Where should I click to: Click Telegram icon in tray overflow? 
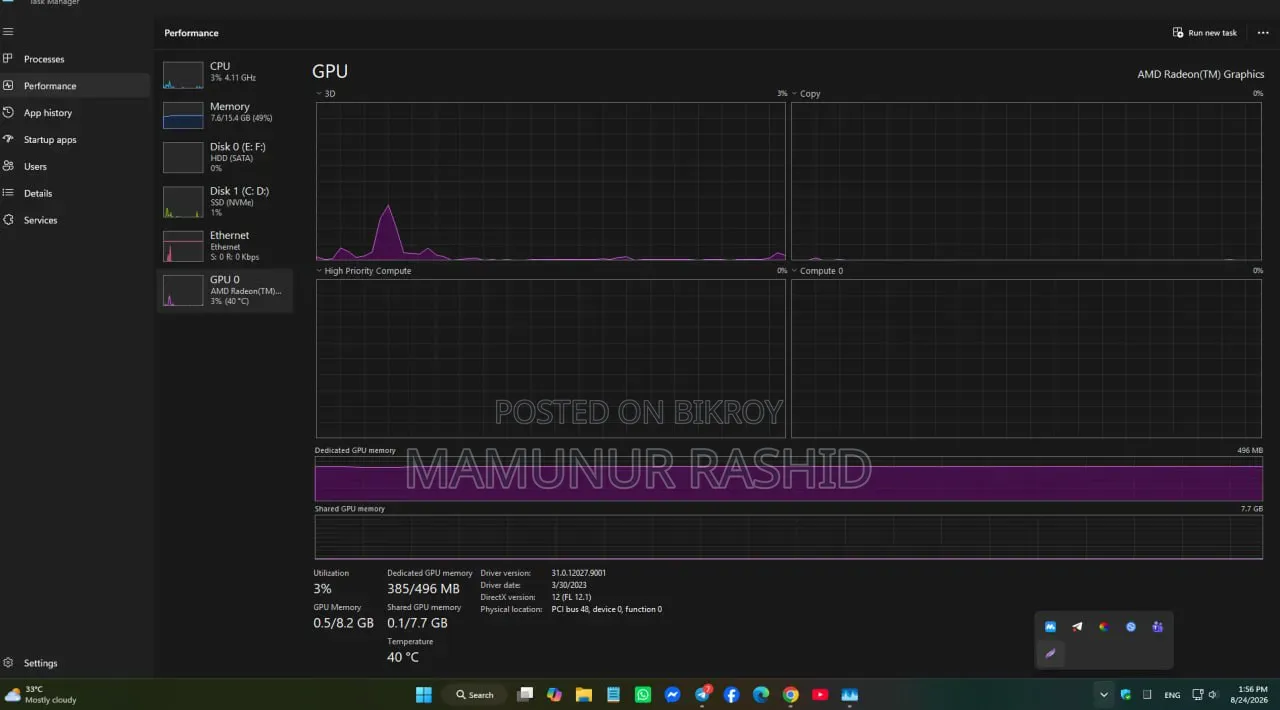click(1077, 627)
